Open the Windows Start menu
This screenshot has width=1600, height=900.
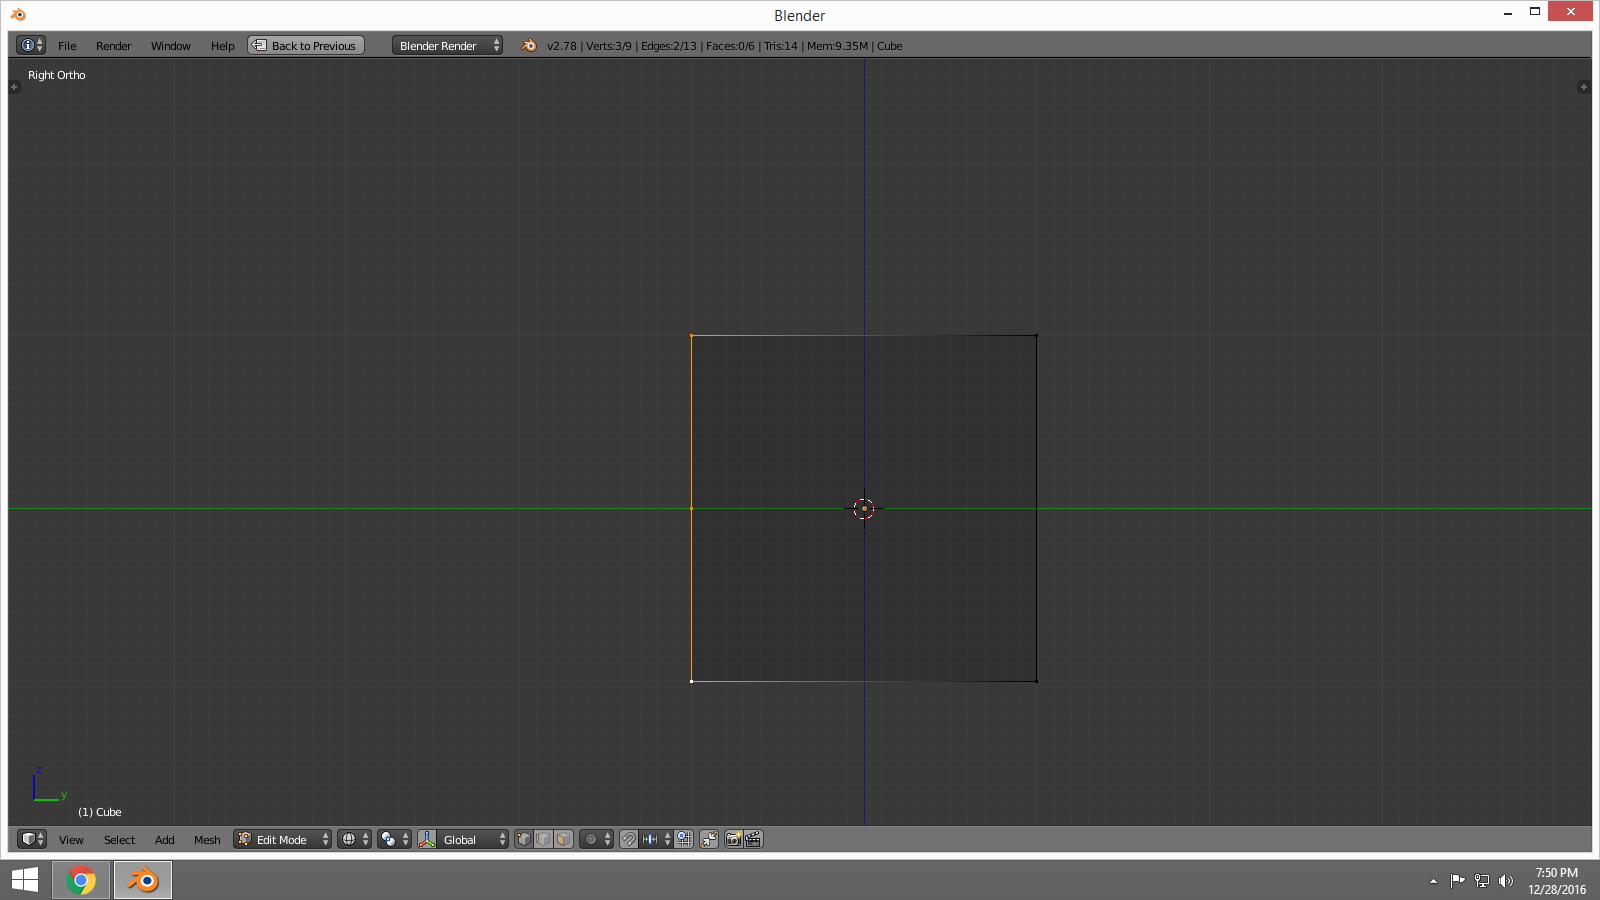pos(25,880)
